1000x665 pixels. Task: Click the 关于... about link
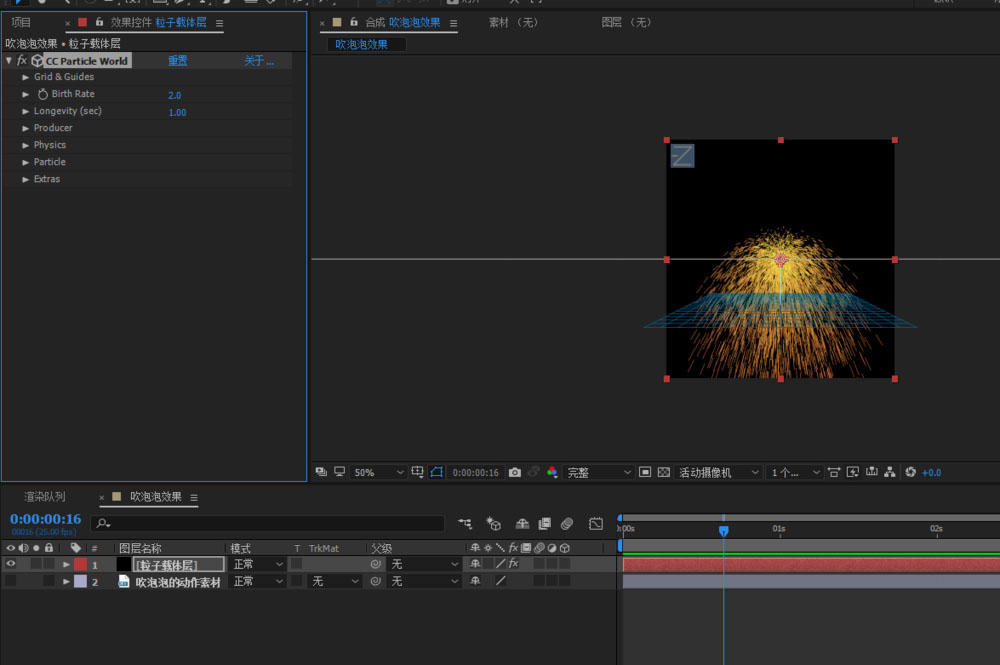click(259, 61)
